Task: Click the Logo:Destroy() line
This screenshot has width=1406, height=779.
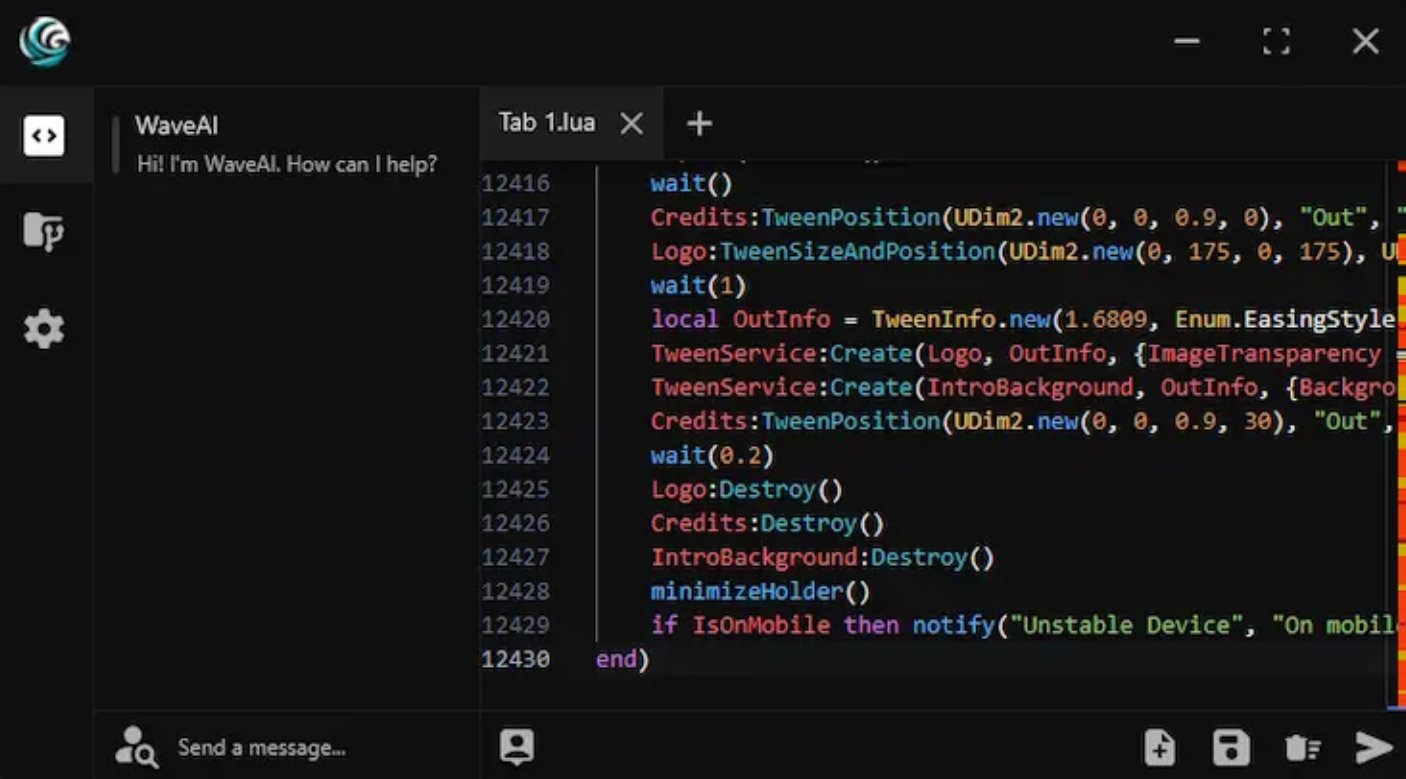Action: [x=747, y=489]
